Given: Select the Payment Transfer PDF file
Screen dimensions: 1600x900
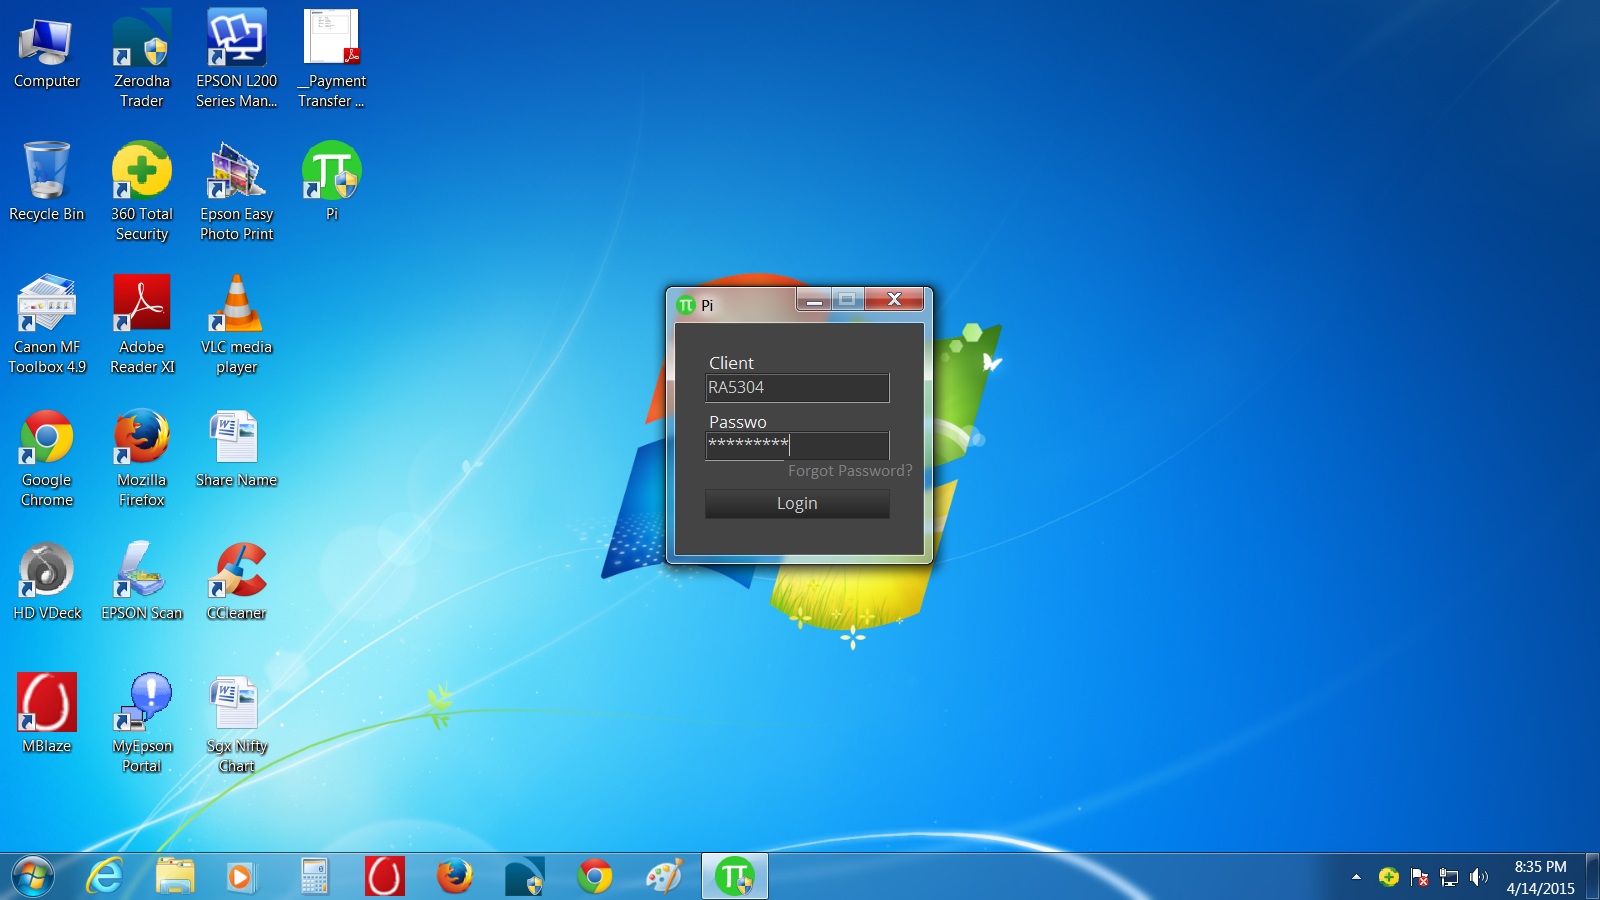Looking at the screenshot, I should point(332,60).
